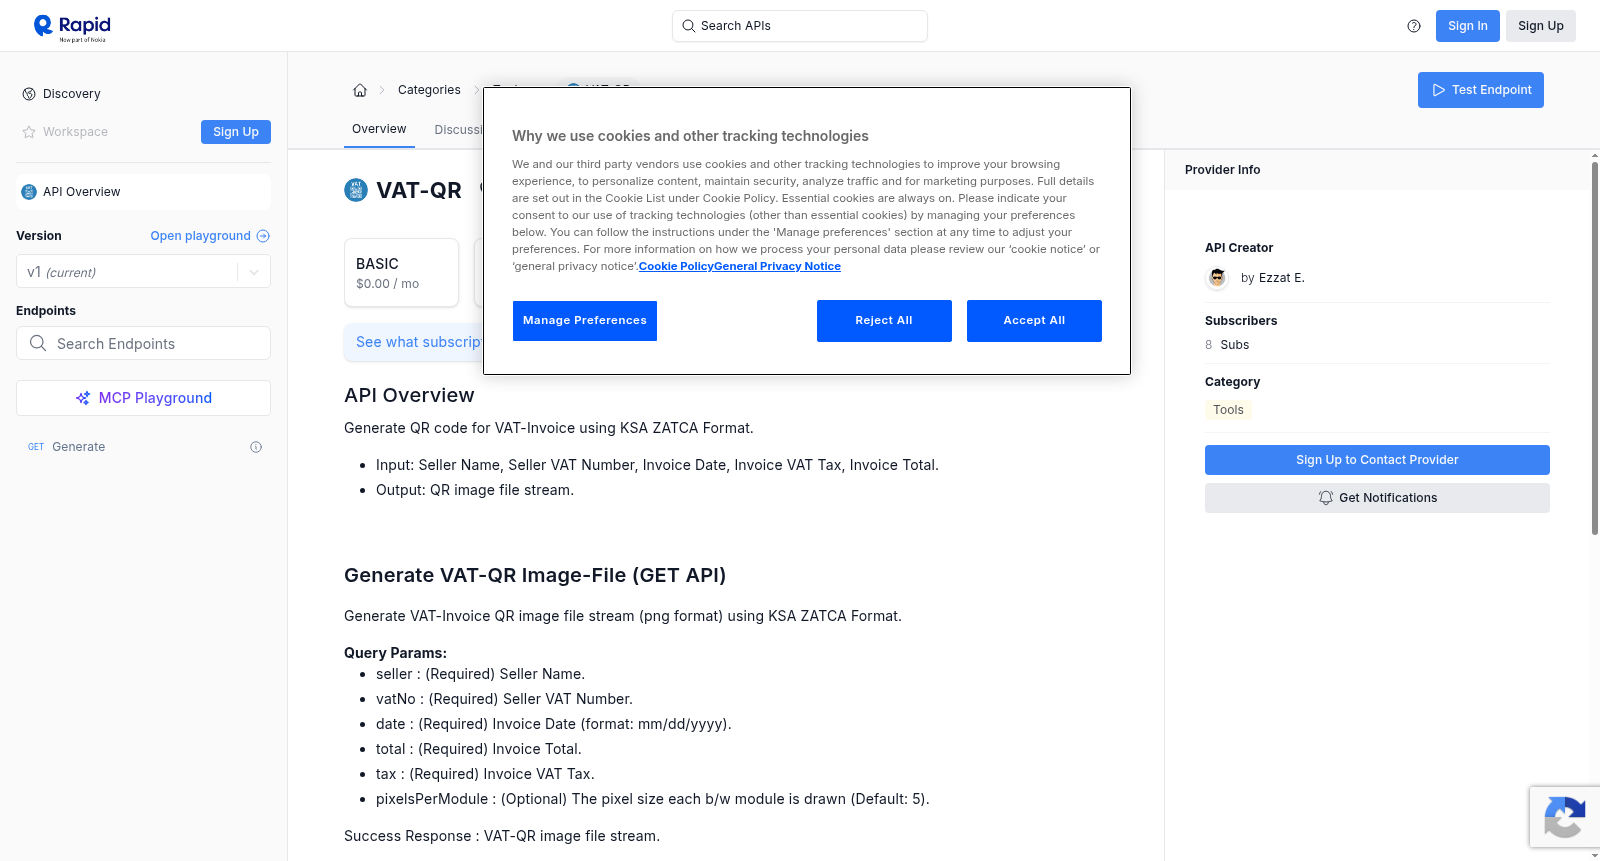Click the help question mark icon
The width and height of the screenshot is (1600, 861).
(1414, 26)
